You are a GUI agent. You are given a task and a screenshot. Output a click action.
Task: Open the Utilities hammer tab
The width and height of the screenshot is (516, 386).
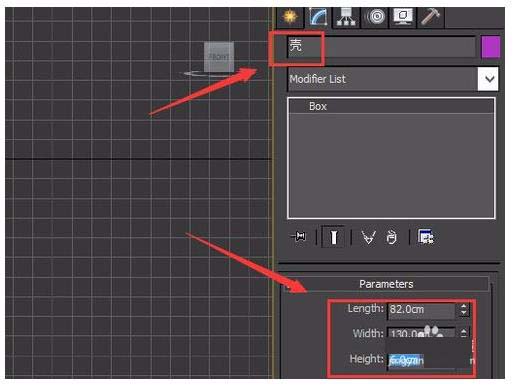click(430, 17)
